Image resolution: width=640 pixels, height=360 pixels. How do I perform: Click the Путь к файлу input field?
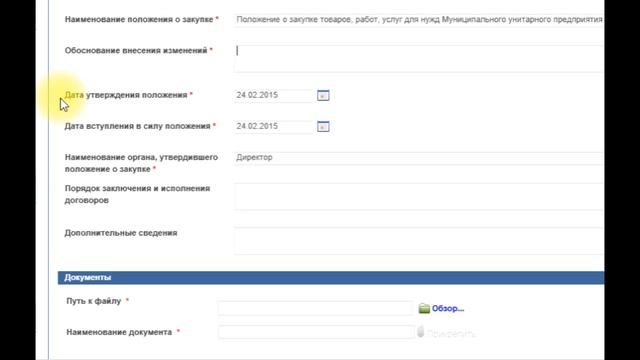[316, 308]
